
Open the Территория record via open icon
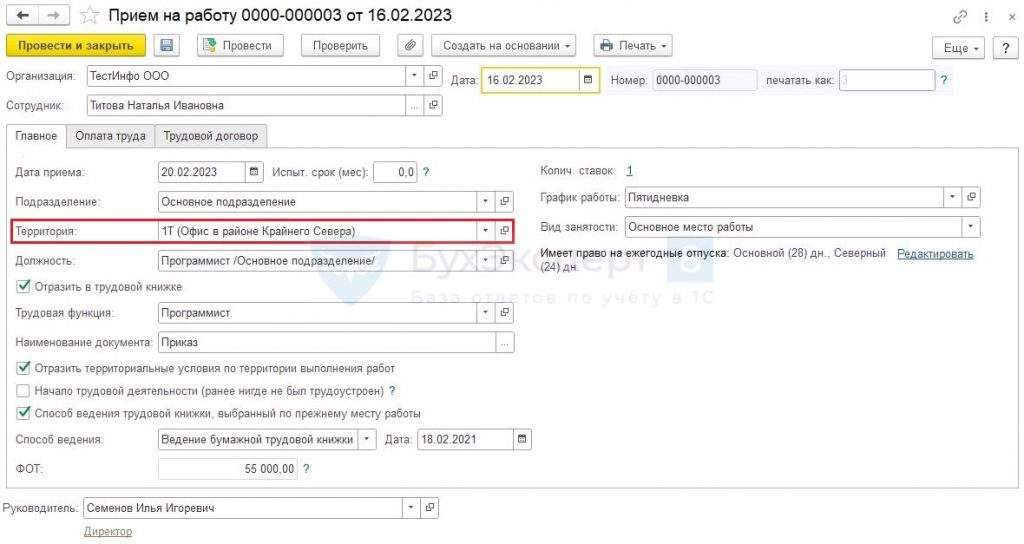pos(504,231)
